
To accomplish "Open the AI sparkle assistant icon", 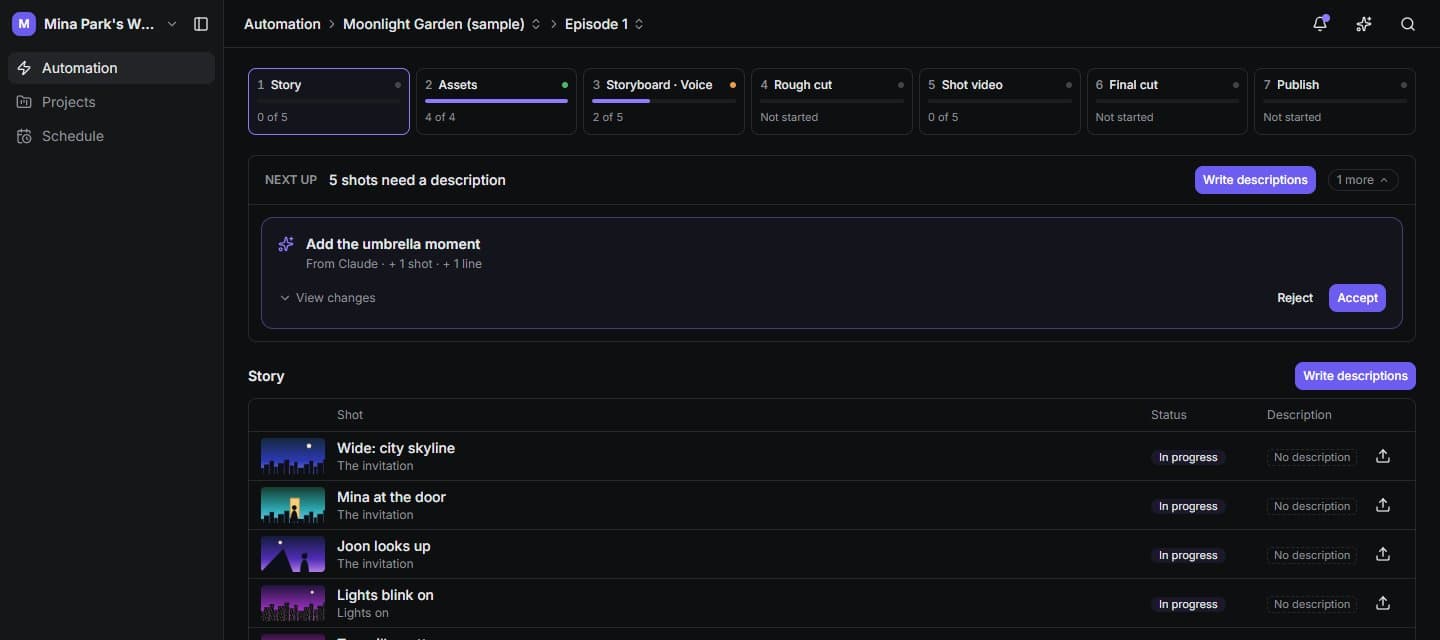I will click(1364, 24).
